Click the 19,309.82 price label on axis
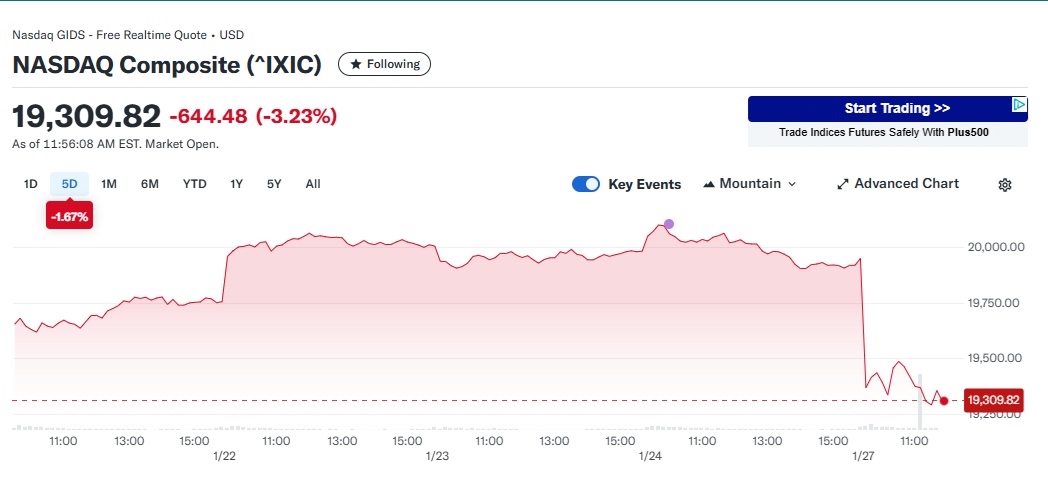 [993, 401]
